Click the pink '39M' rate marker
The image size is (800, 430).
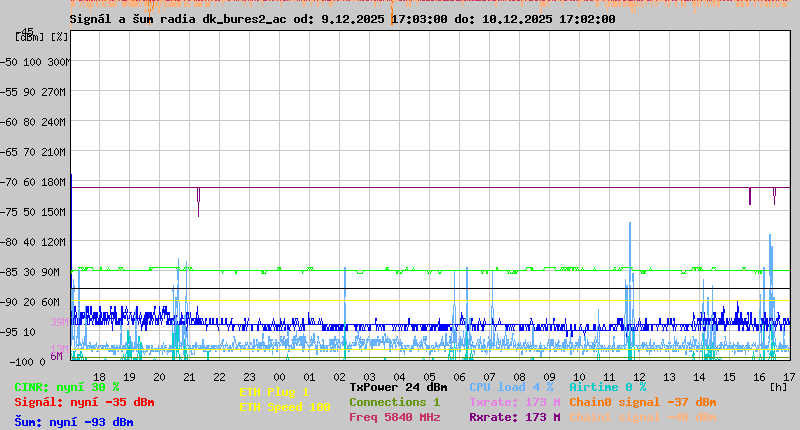point(60,322)
